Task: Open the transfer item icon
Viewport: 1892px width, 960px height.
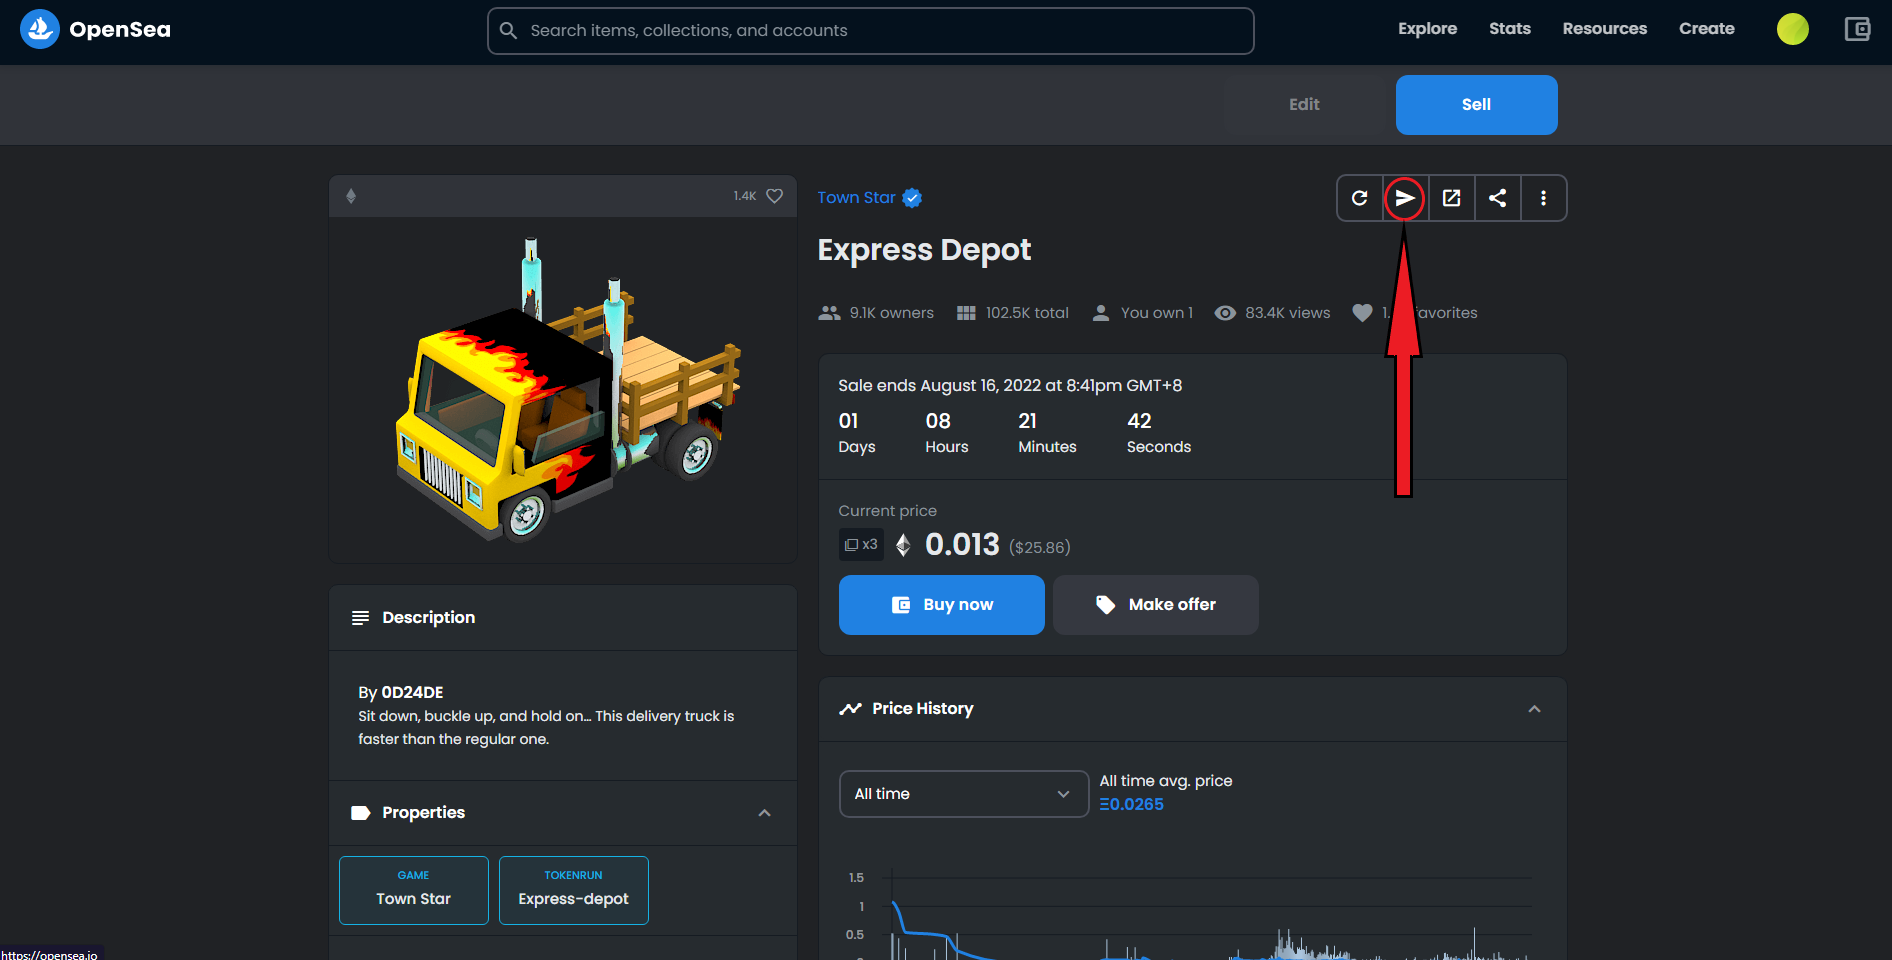Action: tap(1405, 198)
